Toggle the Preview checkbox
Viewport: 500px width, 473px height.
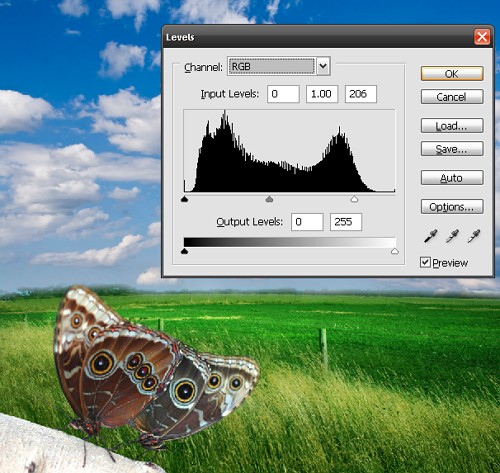tap(425, 262)
